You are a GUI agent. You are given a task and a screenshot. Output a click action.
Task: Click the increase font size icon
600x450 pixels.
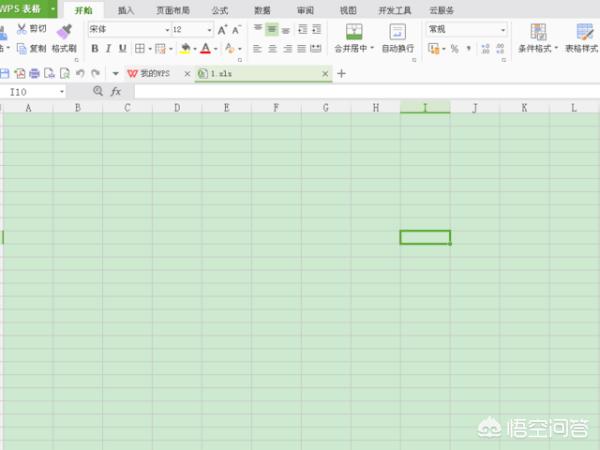tap(222, 30)
